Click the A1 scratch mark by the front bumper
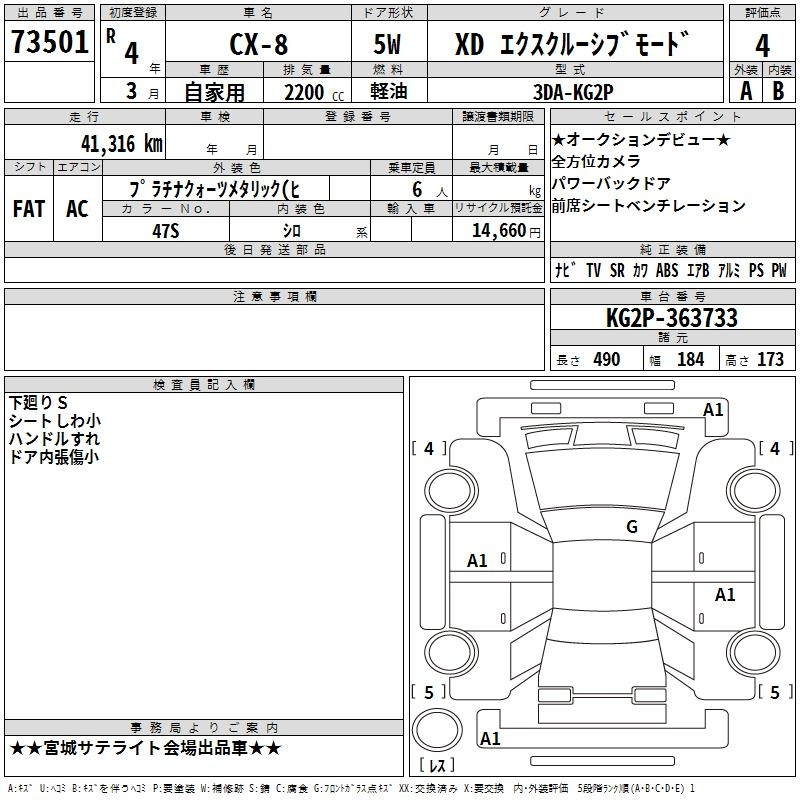Screen dimensions: 800x800 [x=712, y=409]
